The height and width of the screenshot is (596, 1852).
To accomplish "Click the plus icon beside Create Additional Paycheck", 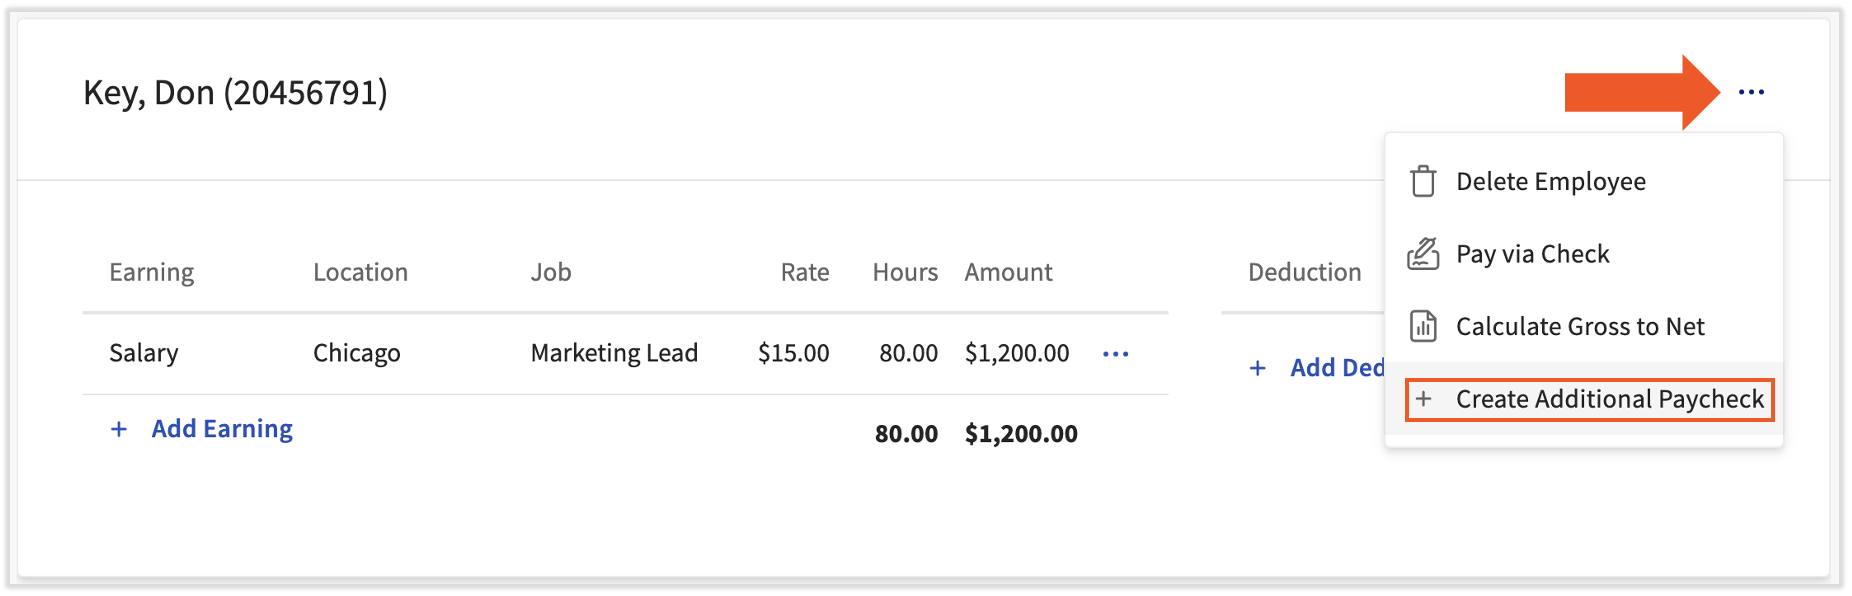I will [1424, 399].
